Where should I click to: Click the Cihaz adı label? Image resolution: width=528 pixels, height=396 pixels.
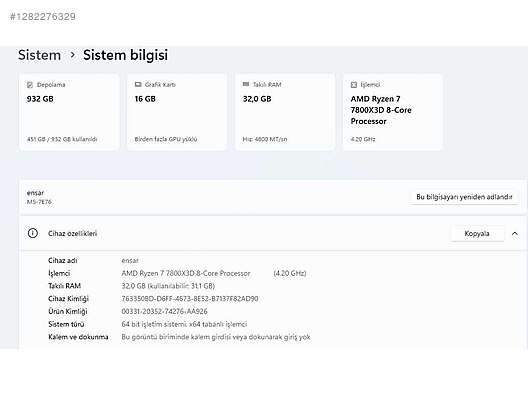pos(63,261)
